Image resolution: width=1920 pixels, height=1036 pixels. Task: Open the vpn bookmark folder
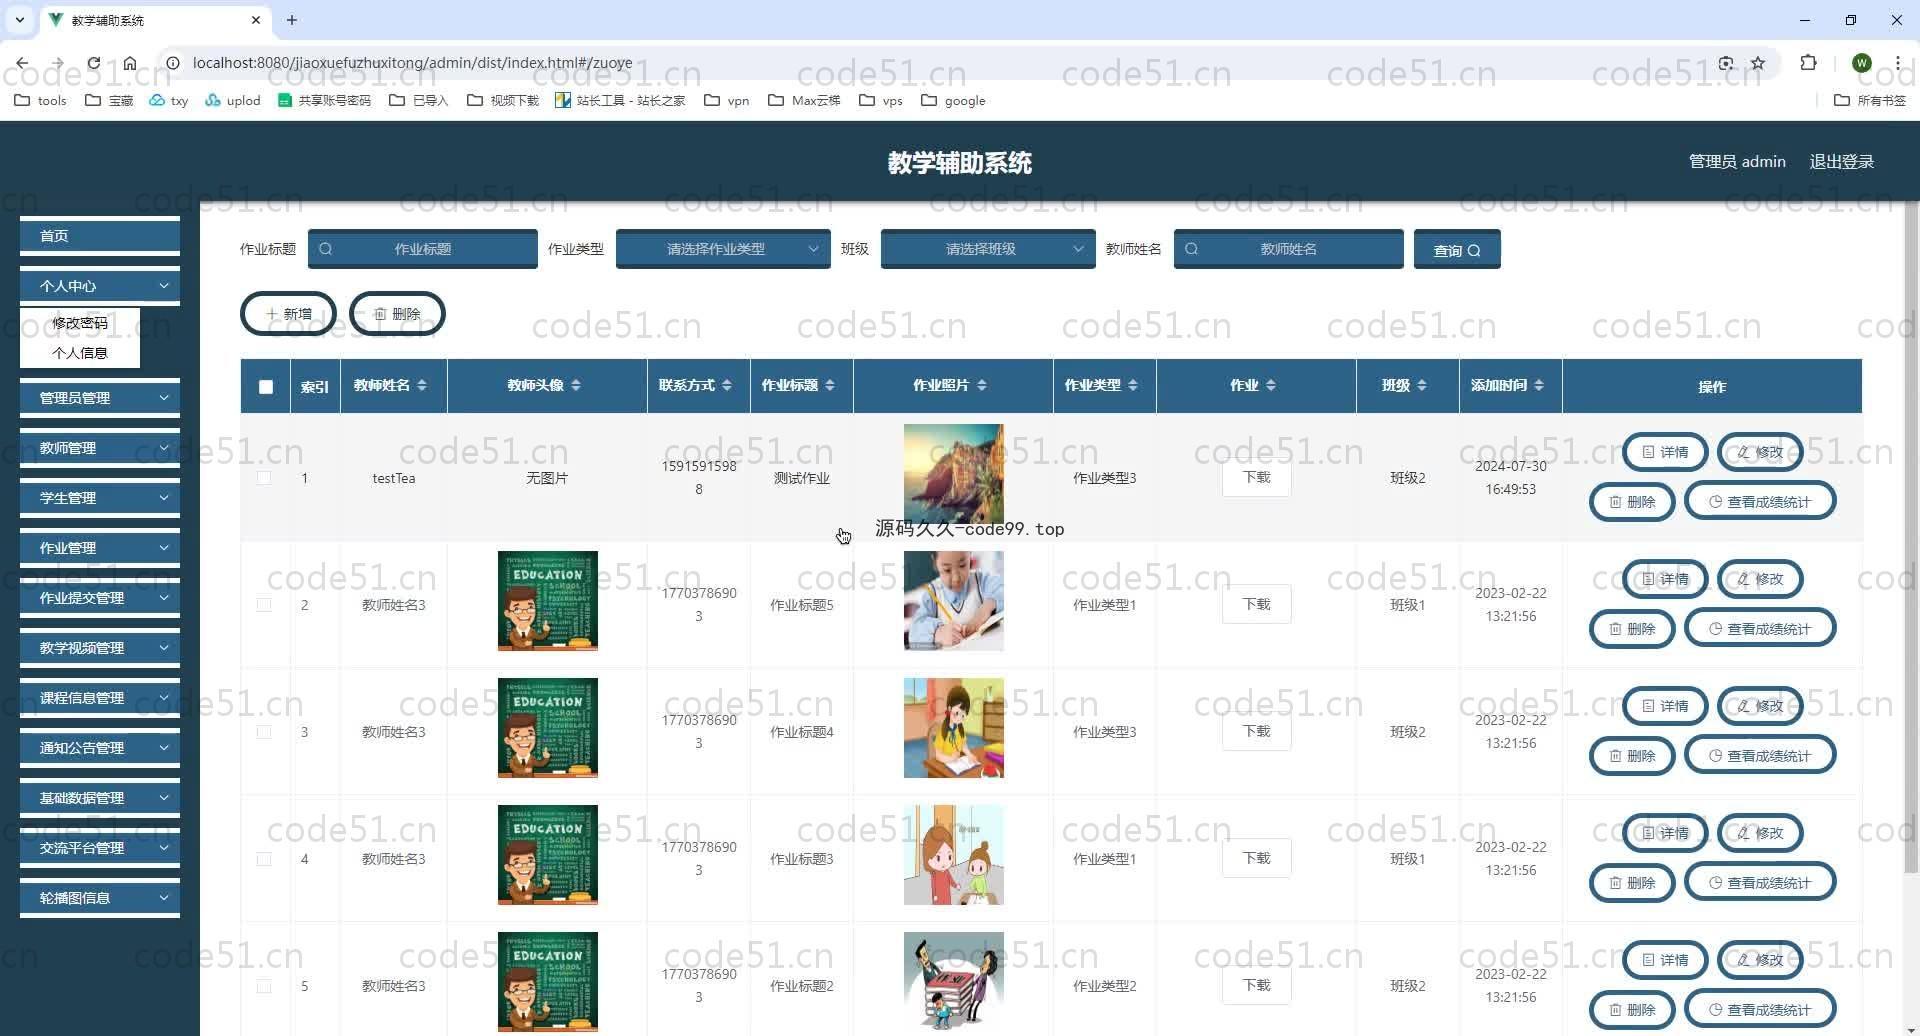(727, 100)
